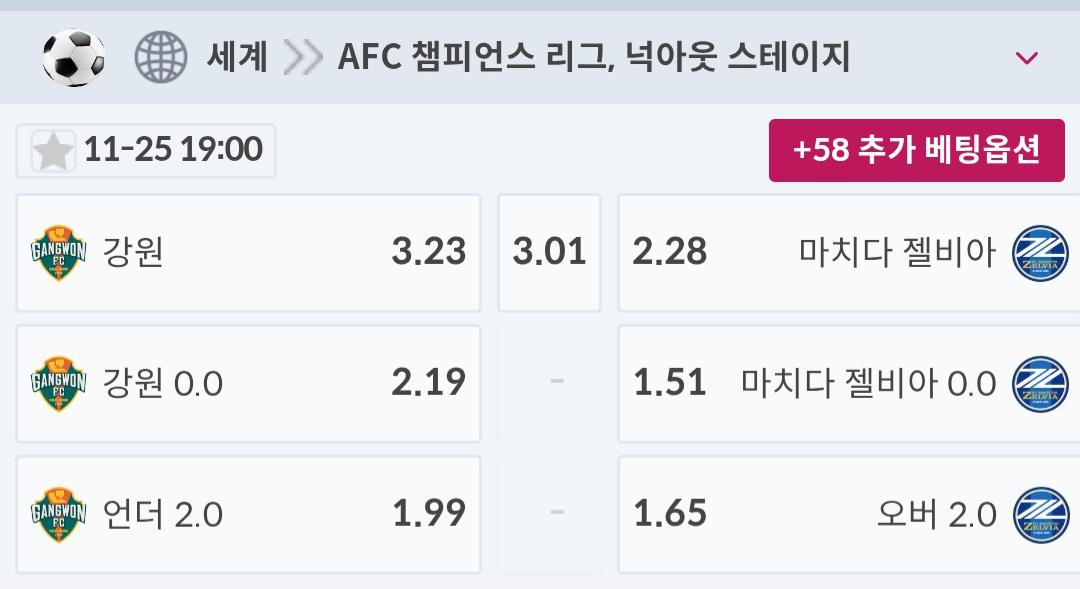Select 강원 win odds 3.23
The image size is (1080, 589).
(x=248, y=253)
